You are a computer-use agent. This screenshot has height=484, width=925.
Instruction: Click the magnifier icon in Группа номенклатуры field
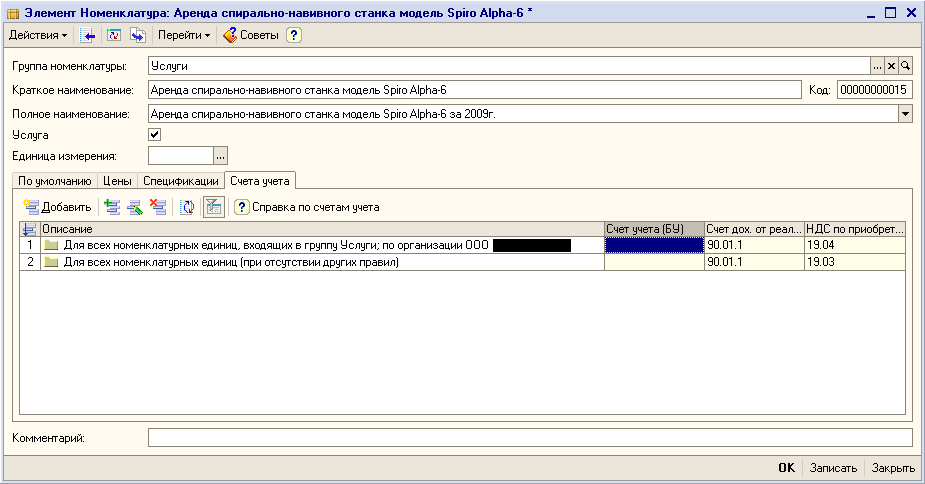(905, 66)
